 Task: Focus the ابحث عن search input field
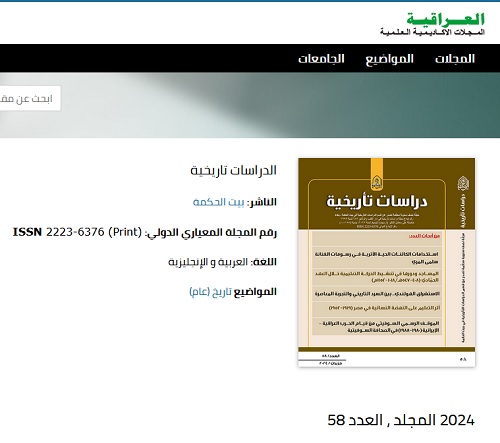30,98
